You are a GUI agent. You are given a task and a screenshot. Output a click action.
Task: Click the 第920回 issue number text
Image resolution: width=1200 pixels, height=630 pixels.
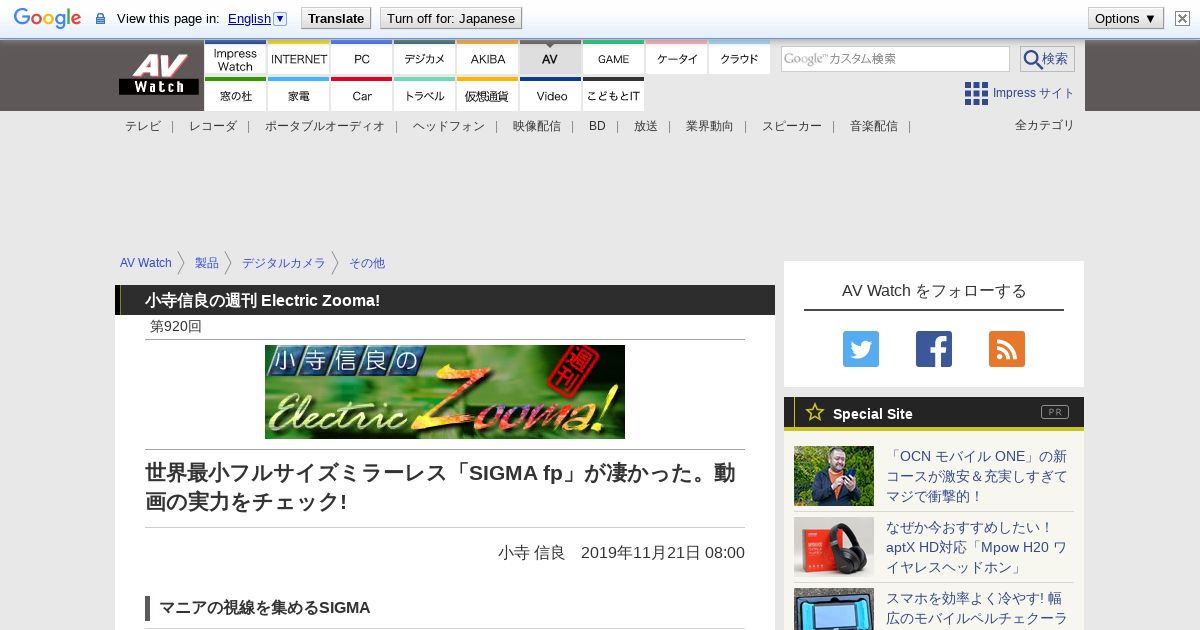(176, 327)
